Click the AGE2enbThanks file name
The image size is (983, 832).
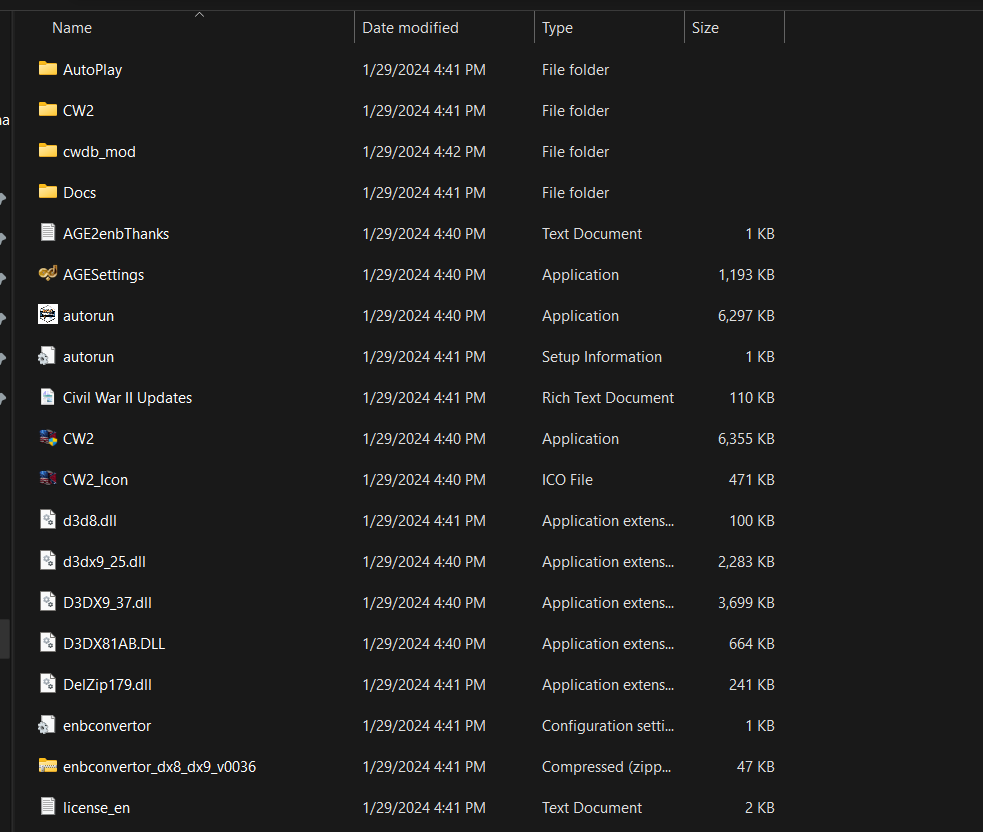(x=116, y=234)
